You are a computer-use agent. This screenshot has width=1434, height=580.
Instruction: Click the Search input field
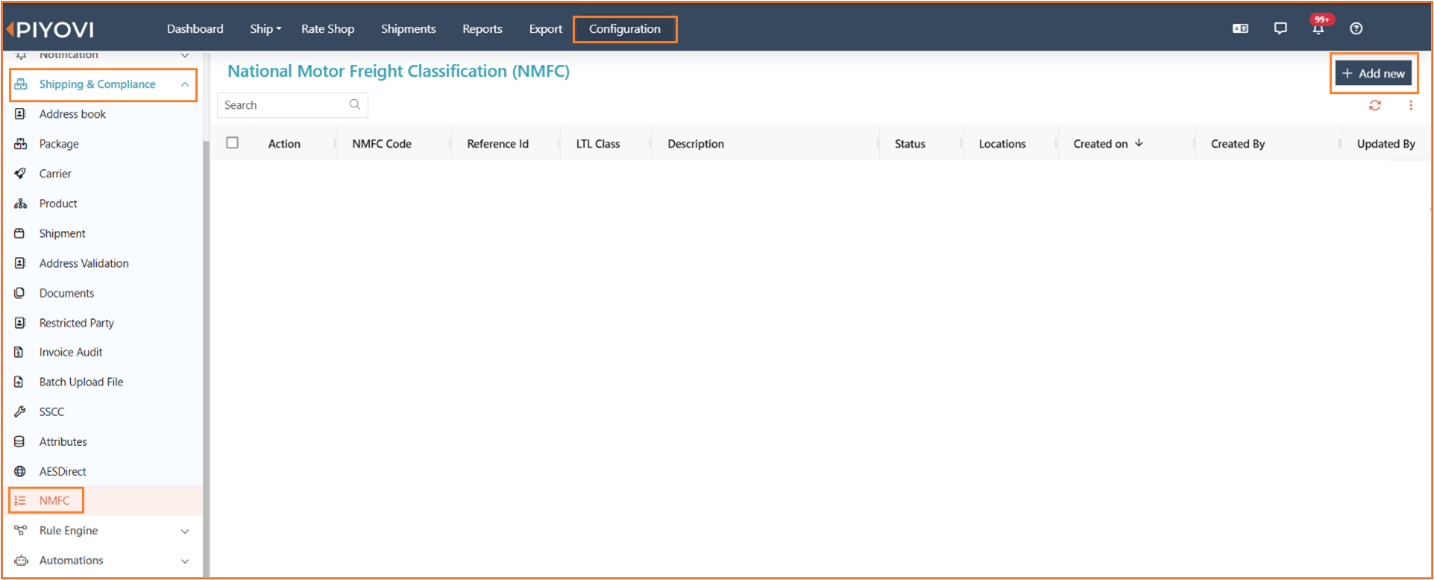click(292, 105)
